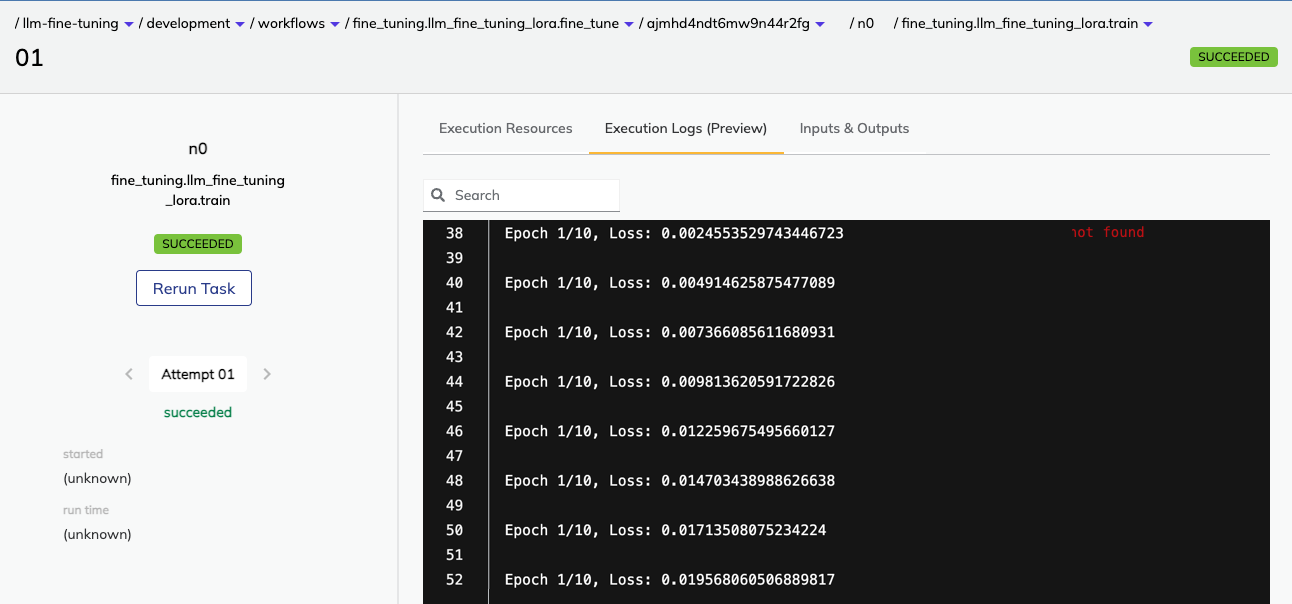This screenshot has width=1292, height=604.
Task: Click the Attempt 01 label
Action: [x=197, y=373]
